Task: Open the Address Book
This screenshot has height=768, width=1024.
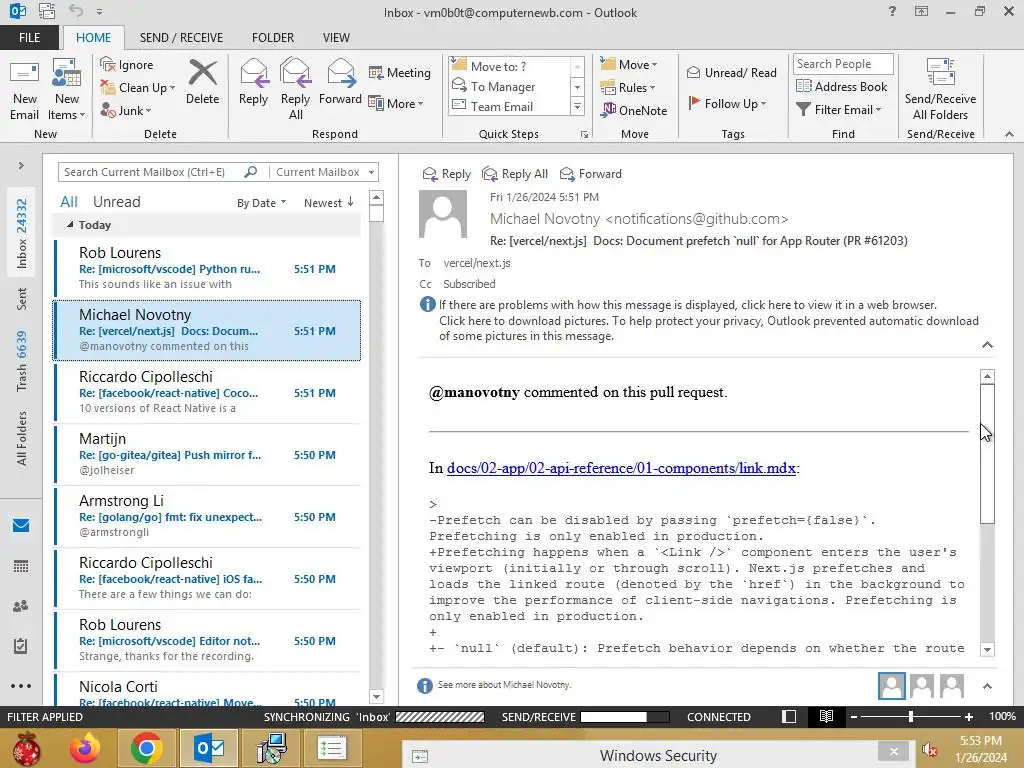Action: (842, 86)
